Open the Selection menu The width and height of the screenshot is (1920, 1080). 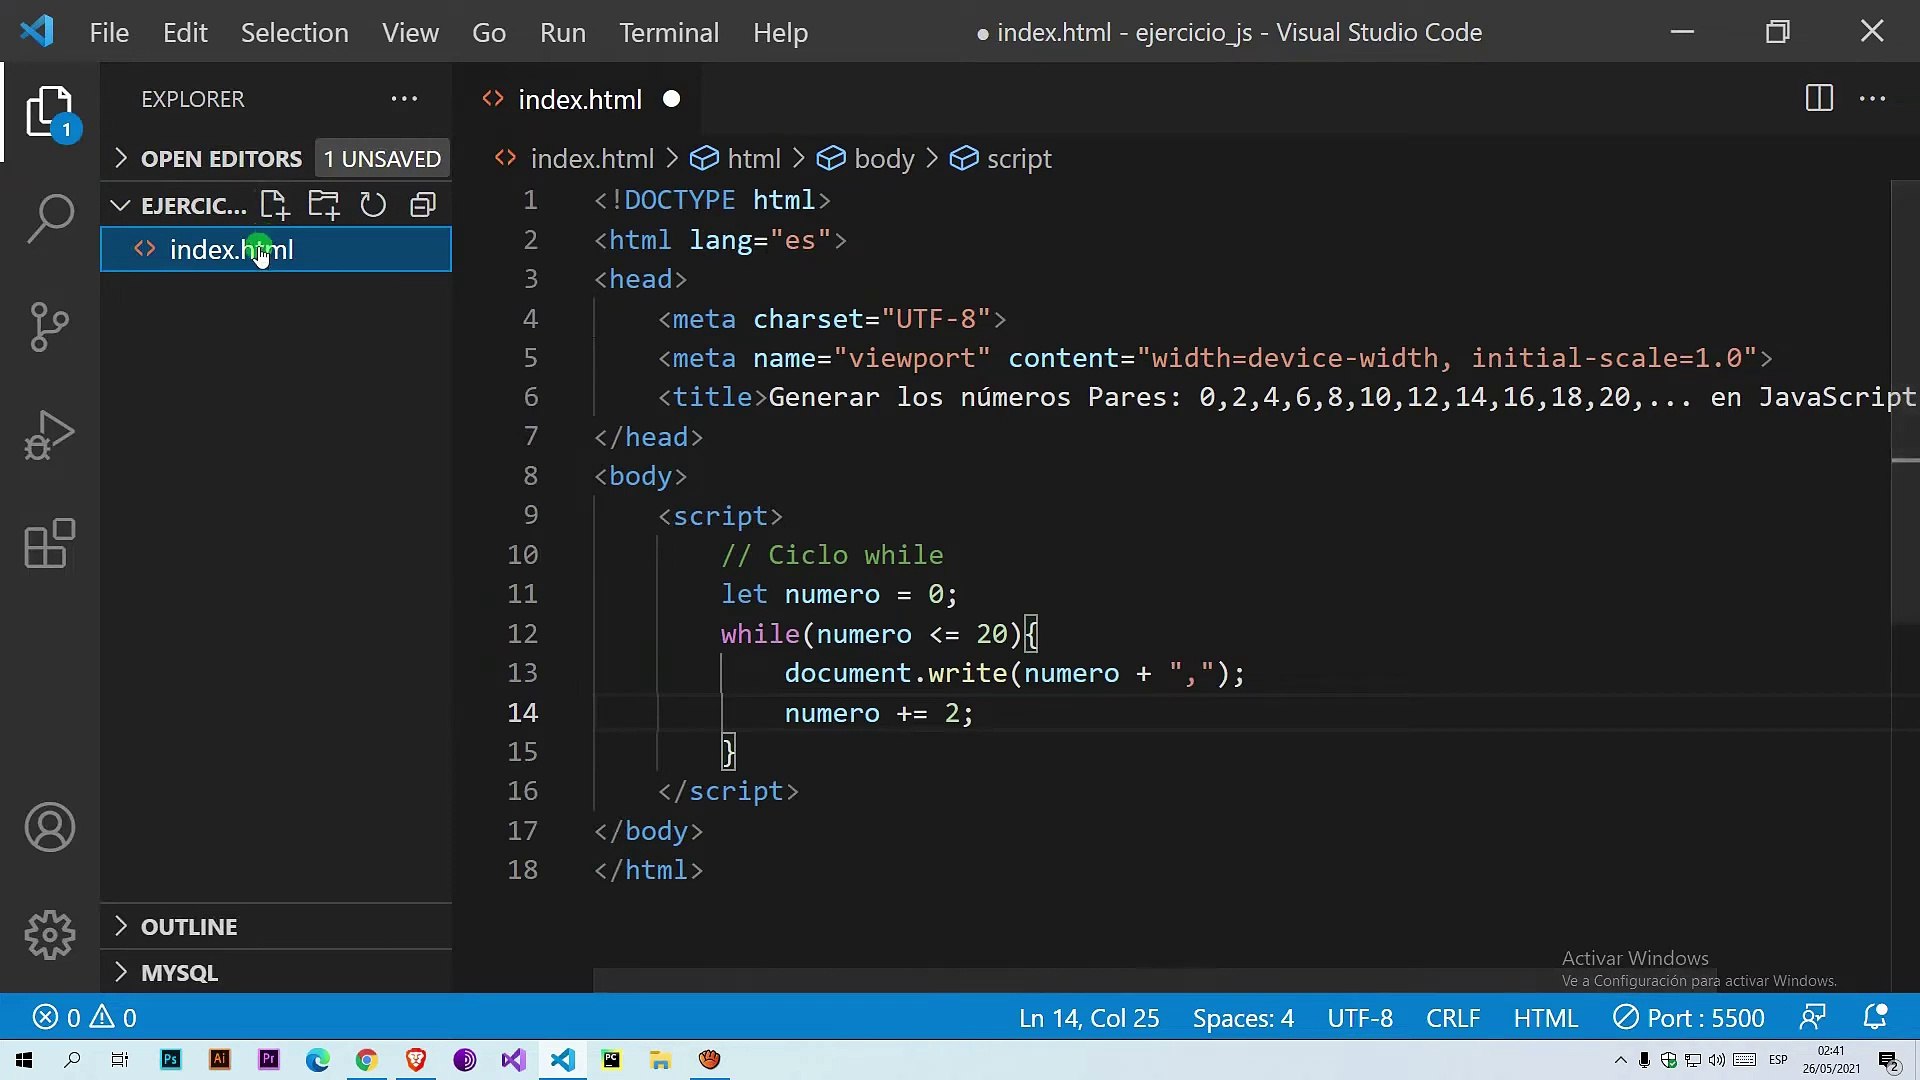(294, 32)
